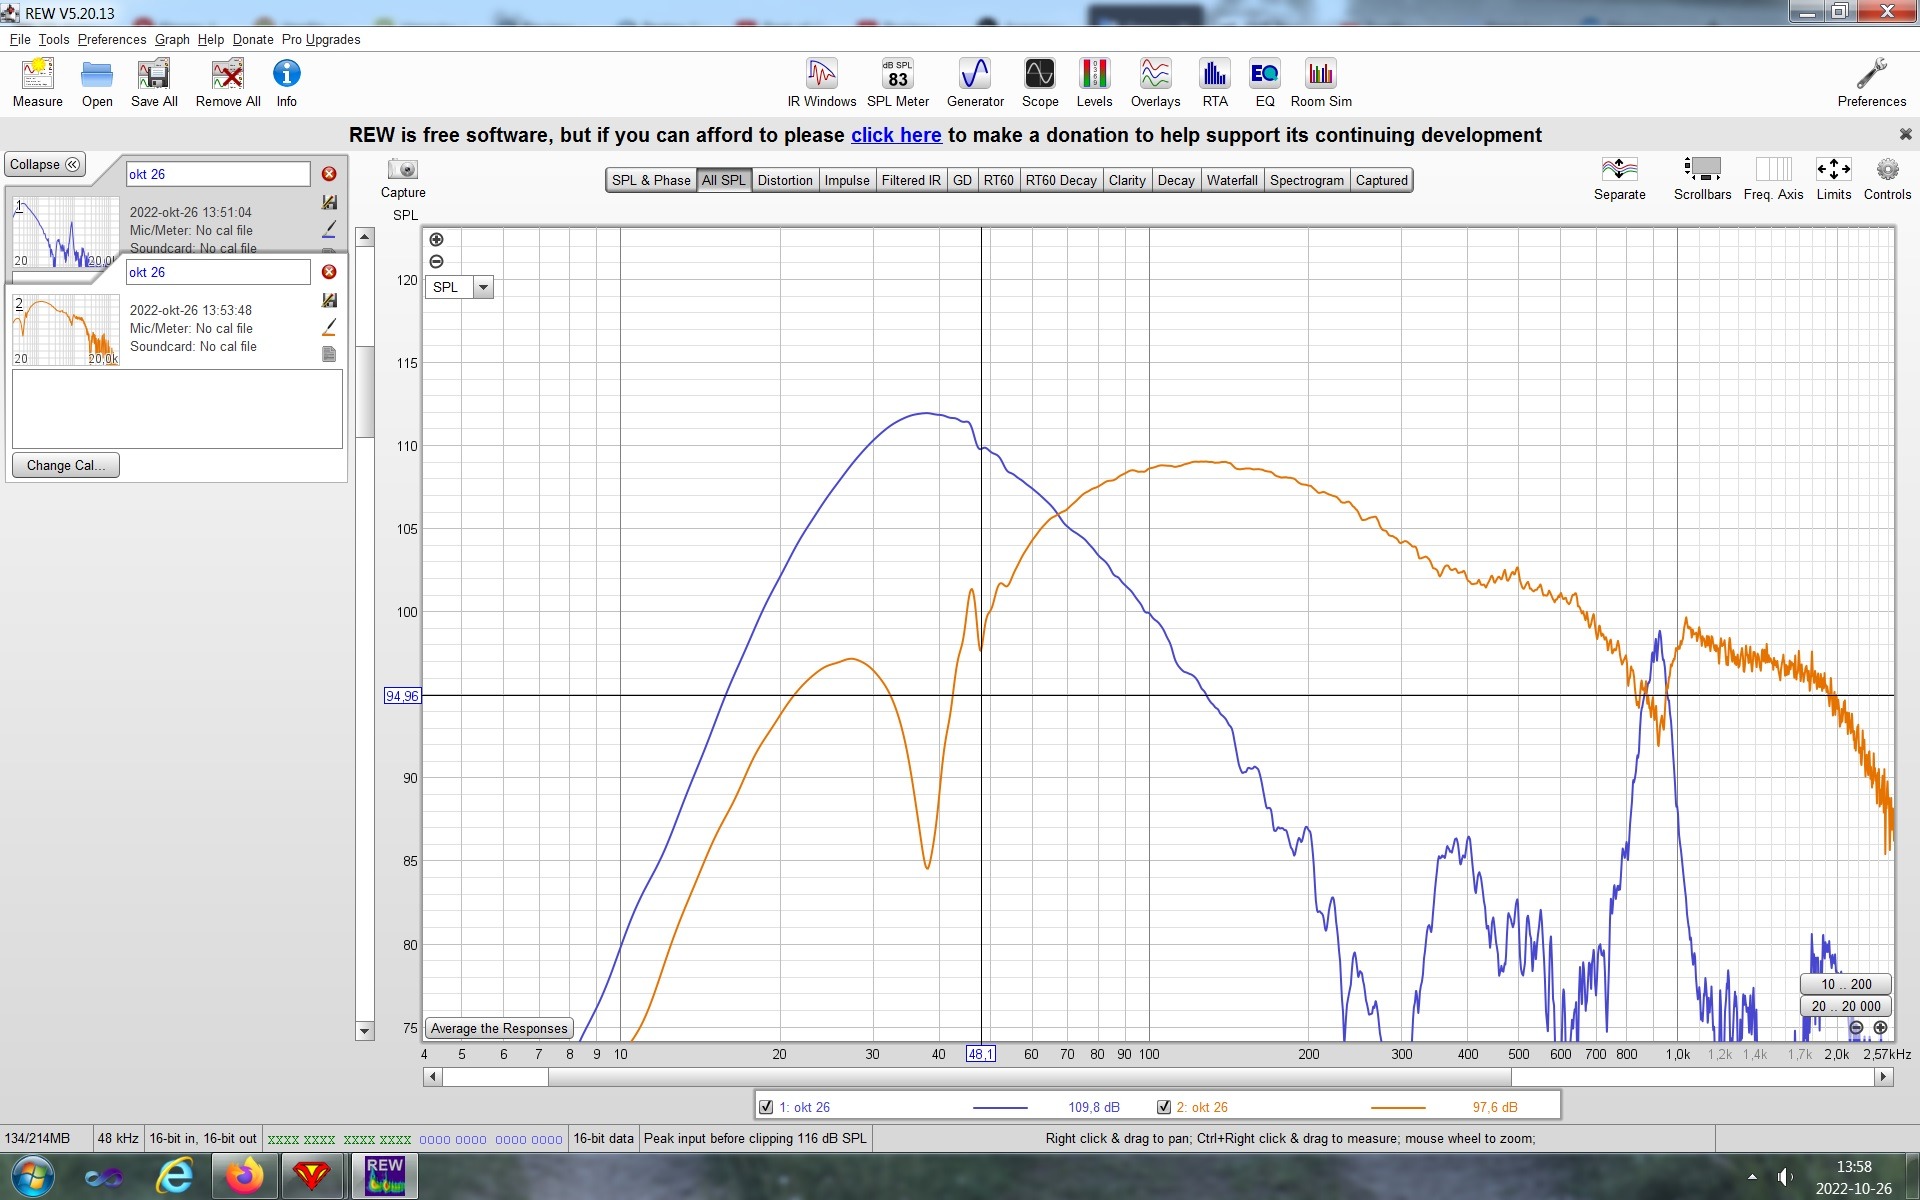The height and width of the screenshot is (1200, 1920).
Task: Click the horizontal graph scrollbar thumb
Action: [x=1029, y=1077]
